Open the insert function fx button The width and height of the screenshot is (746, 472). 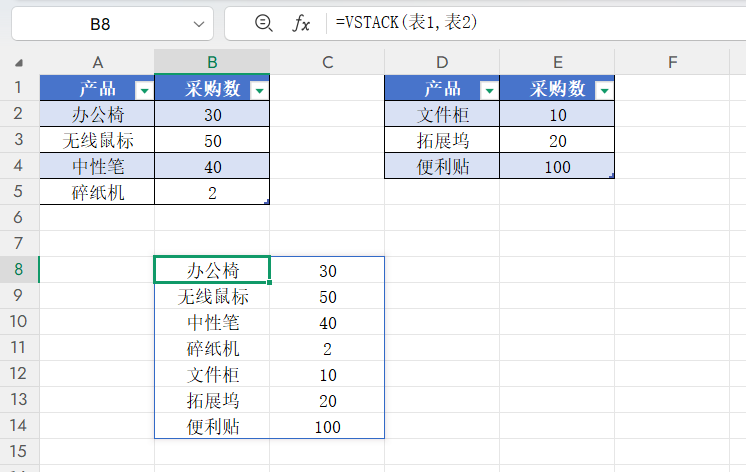pos(301,23)
